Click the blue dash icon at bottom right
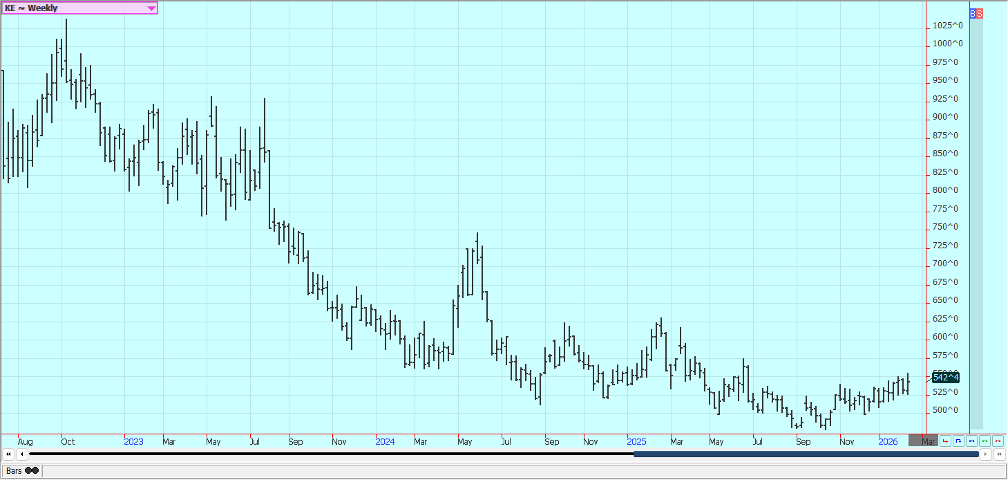Viewport: 1008px width, 480px height. (971, 440)
